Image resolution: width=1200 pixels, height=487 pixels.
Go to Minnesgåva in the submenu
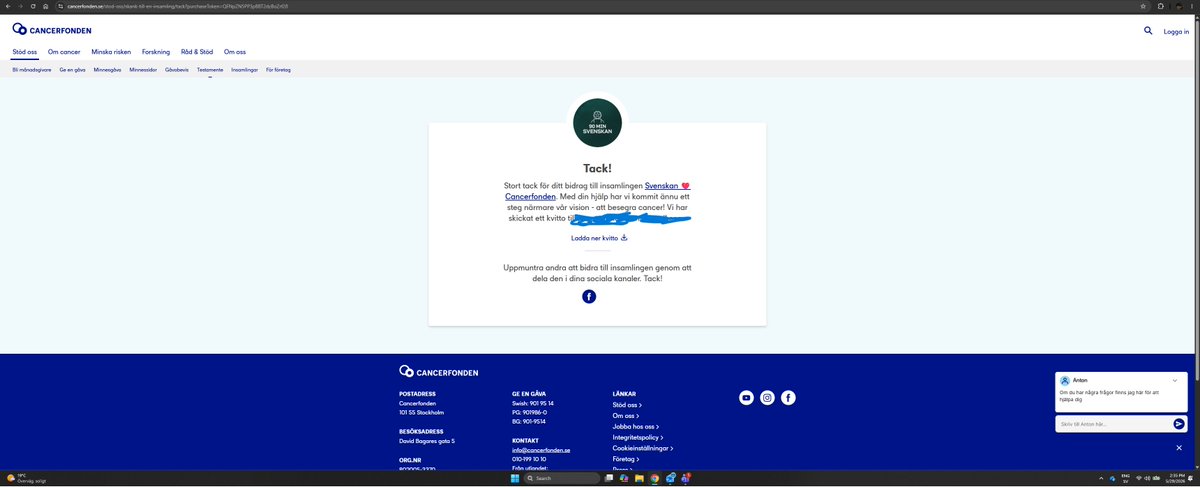(107, 70)
